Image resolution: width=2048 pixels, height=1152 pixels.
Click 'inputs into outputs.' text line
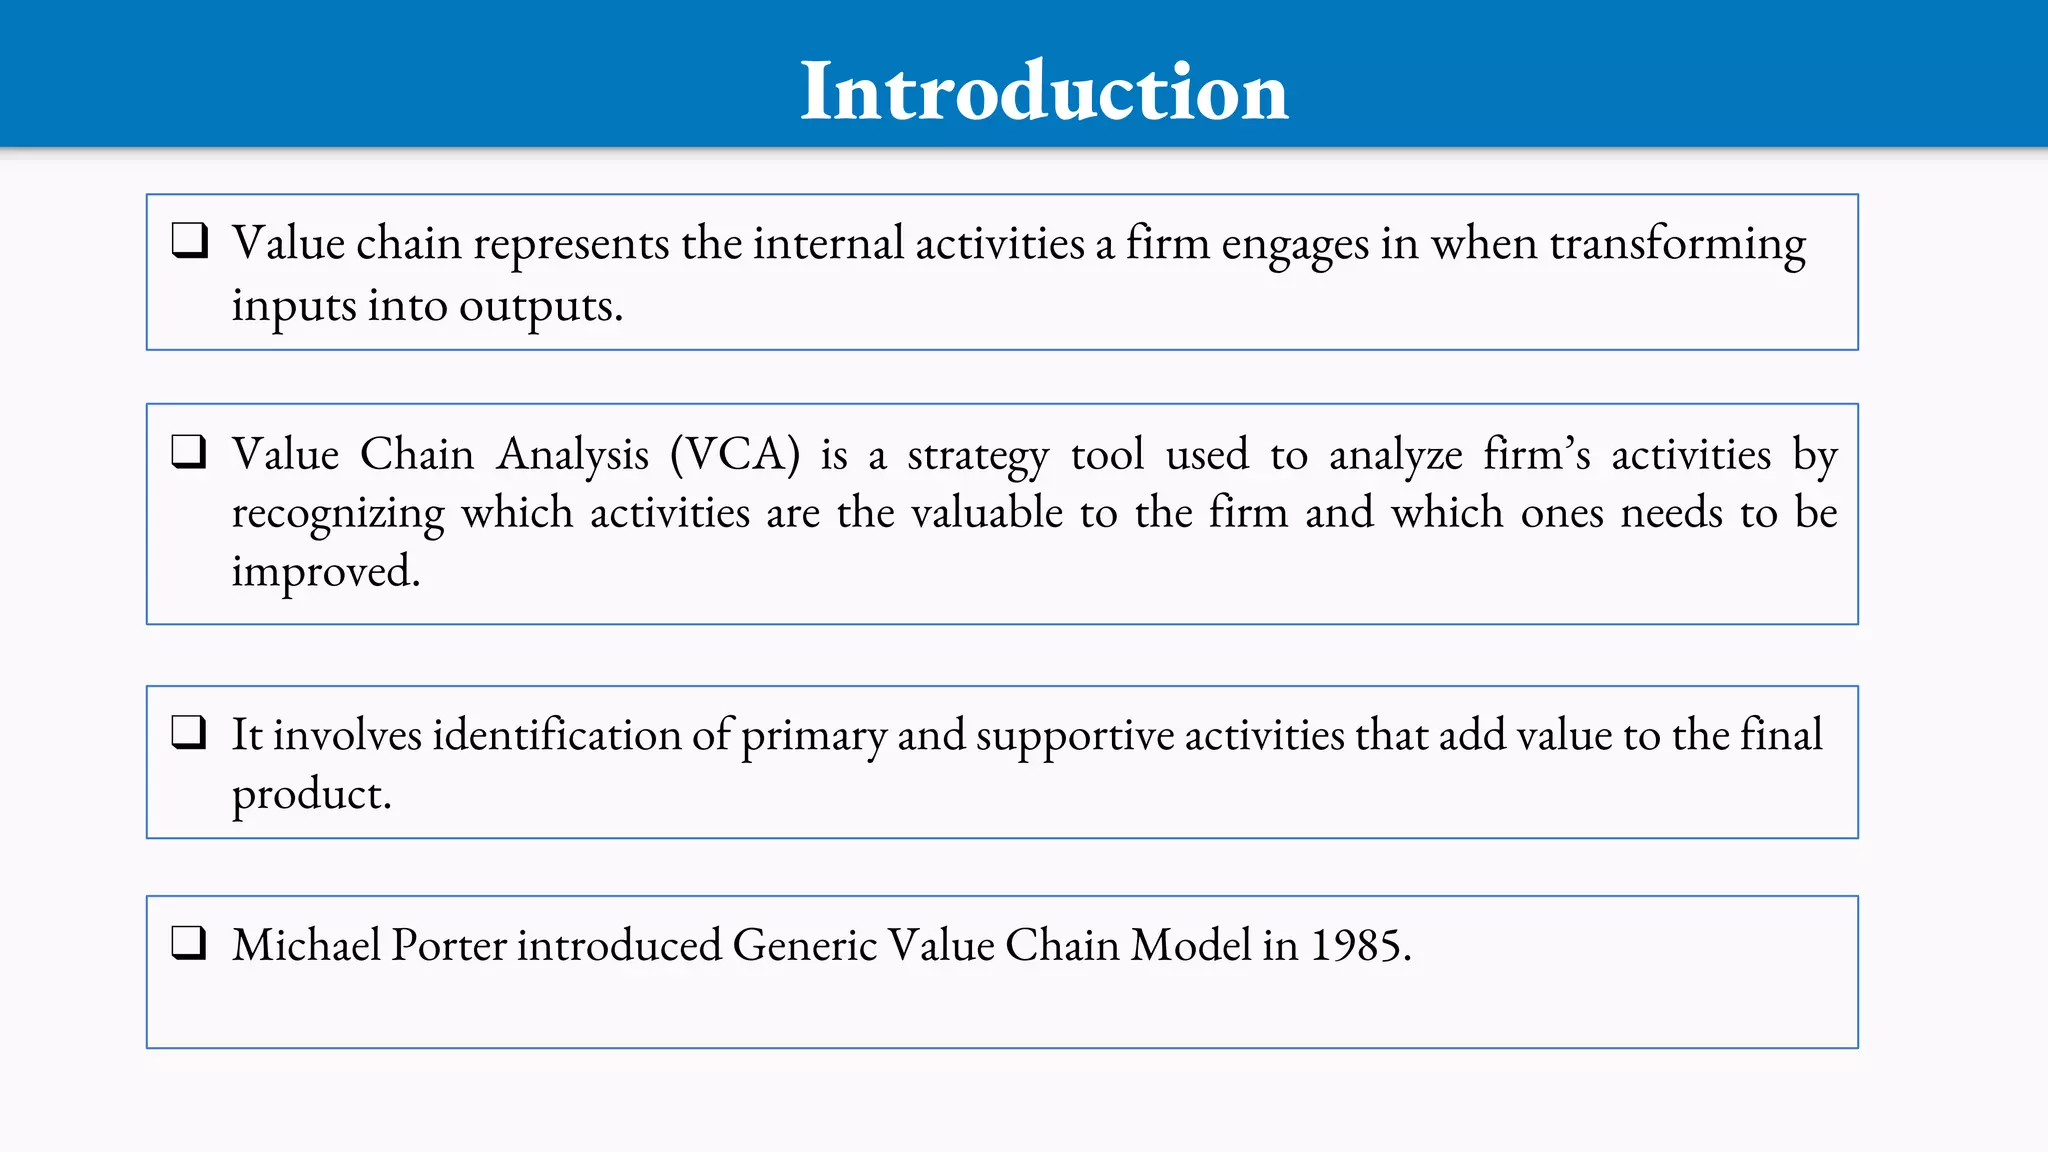pyautogui.click(x=427, y=307)
